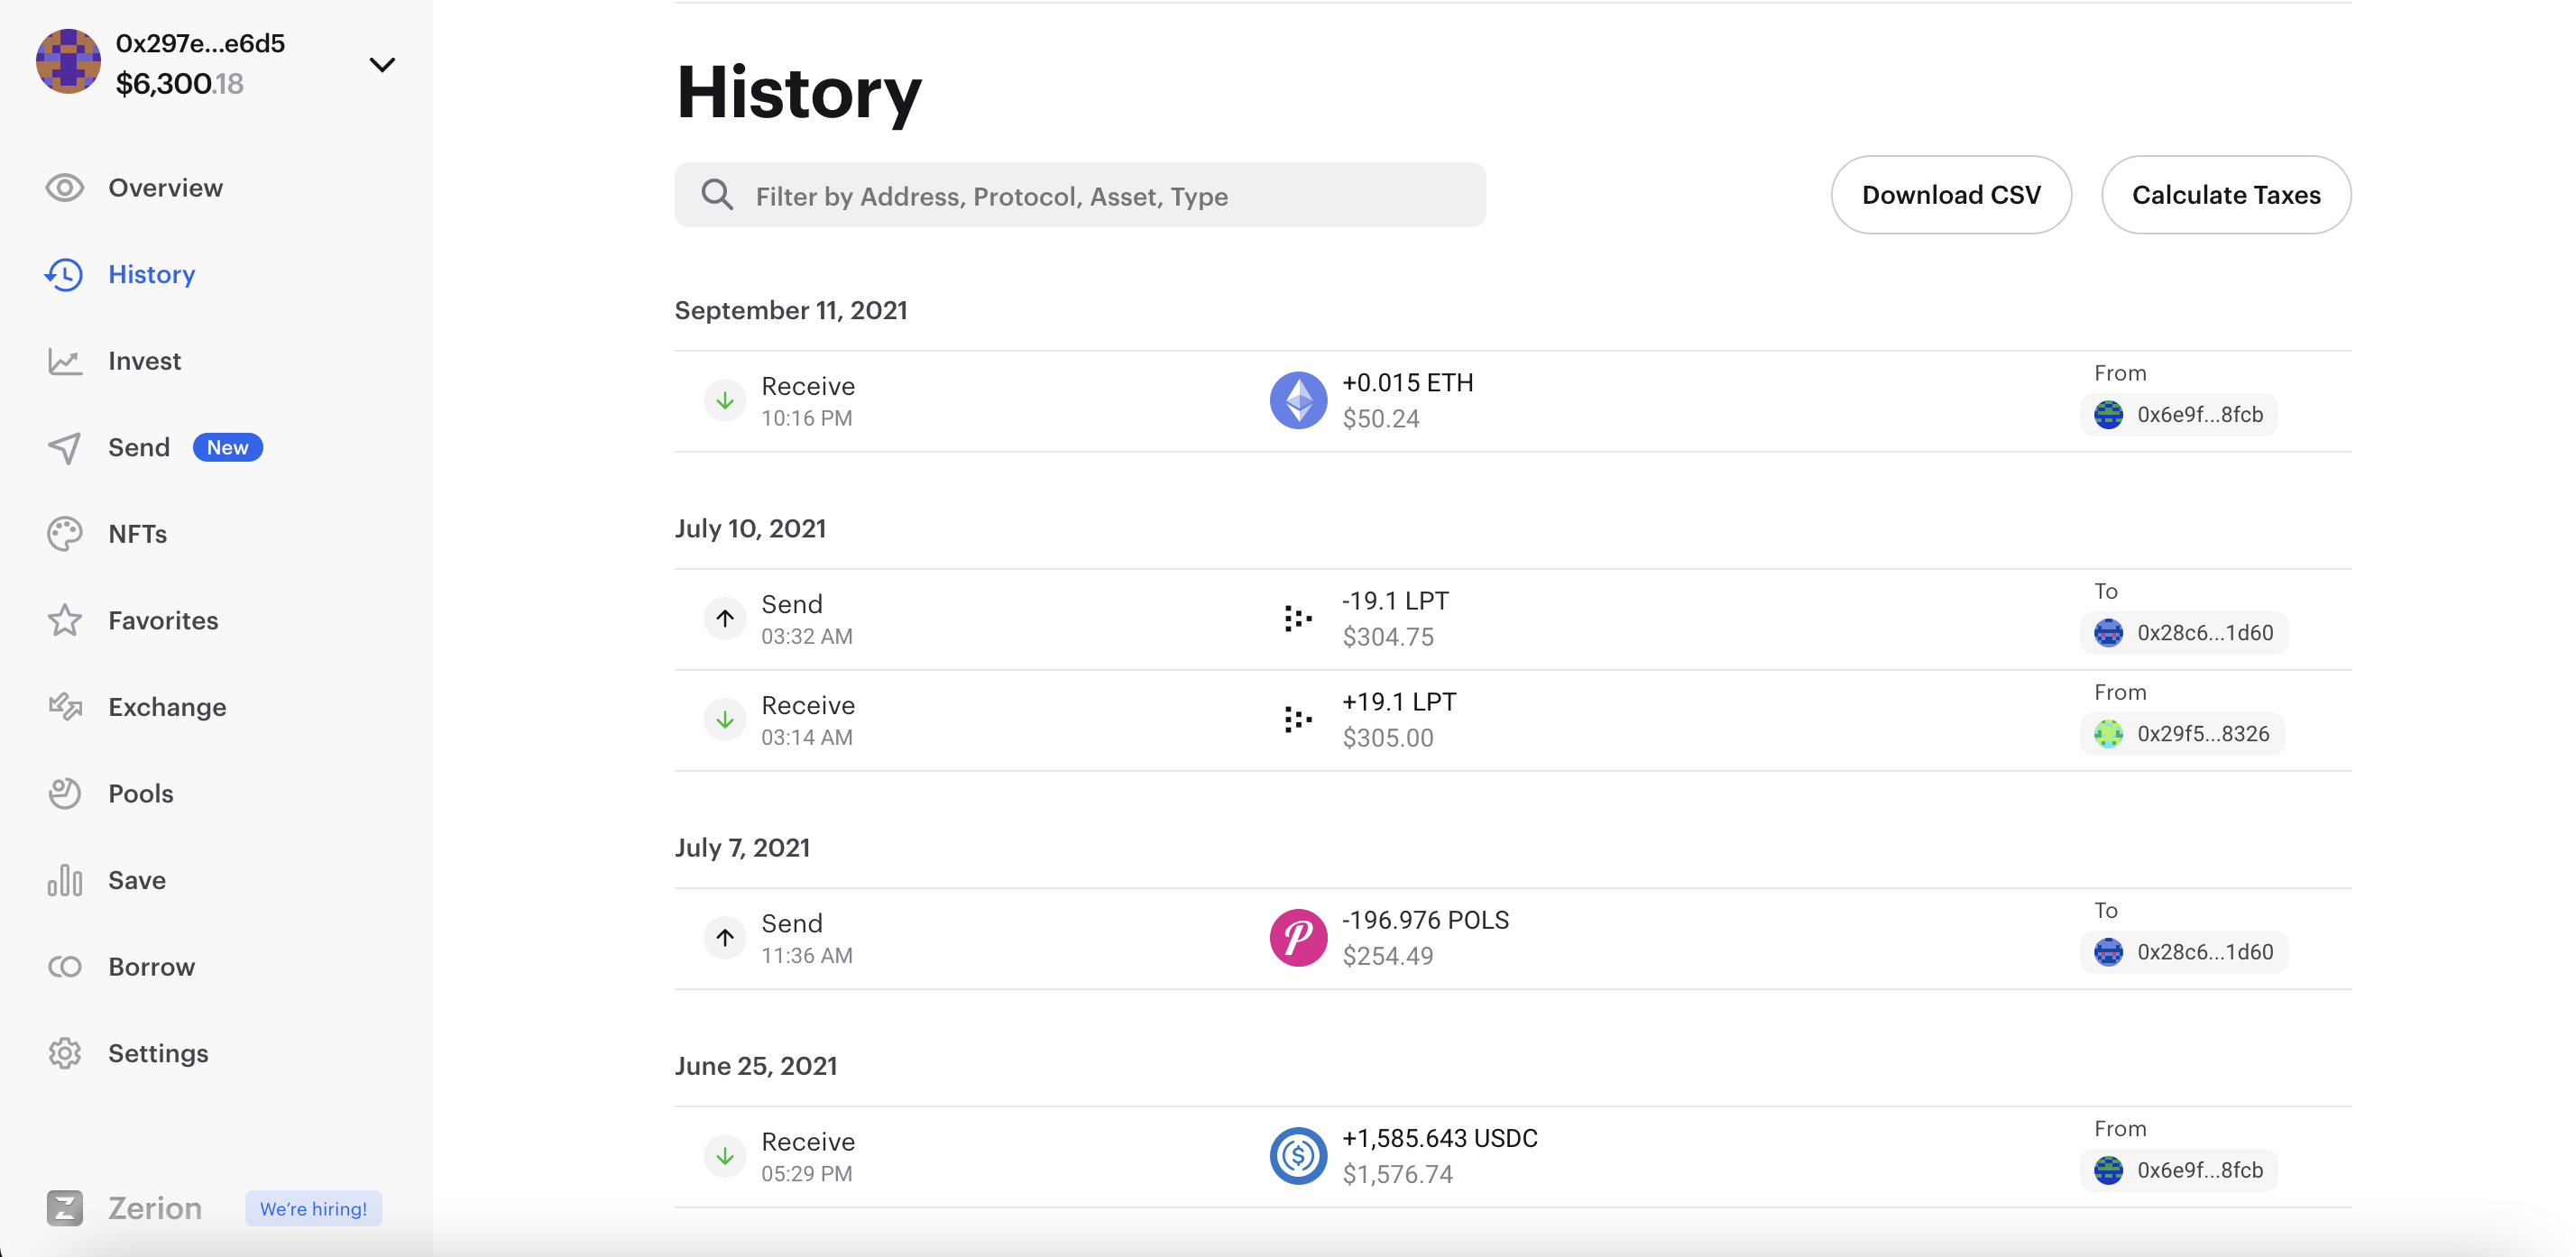Open Settings in sidebar
The height and width of the screenshot is (1257, 2576).
158,1054
